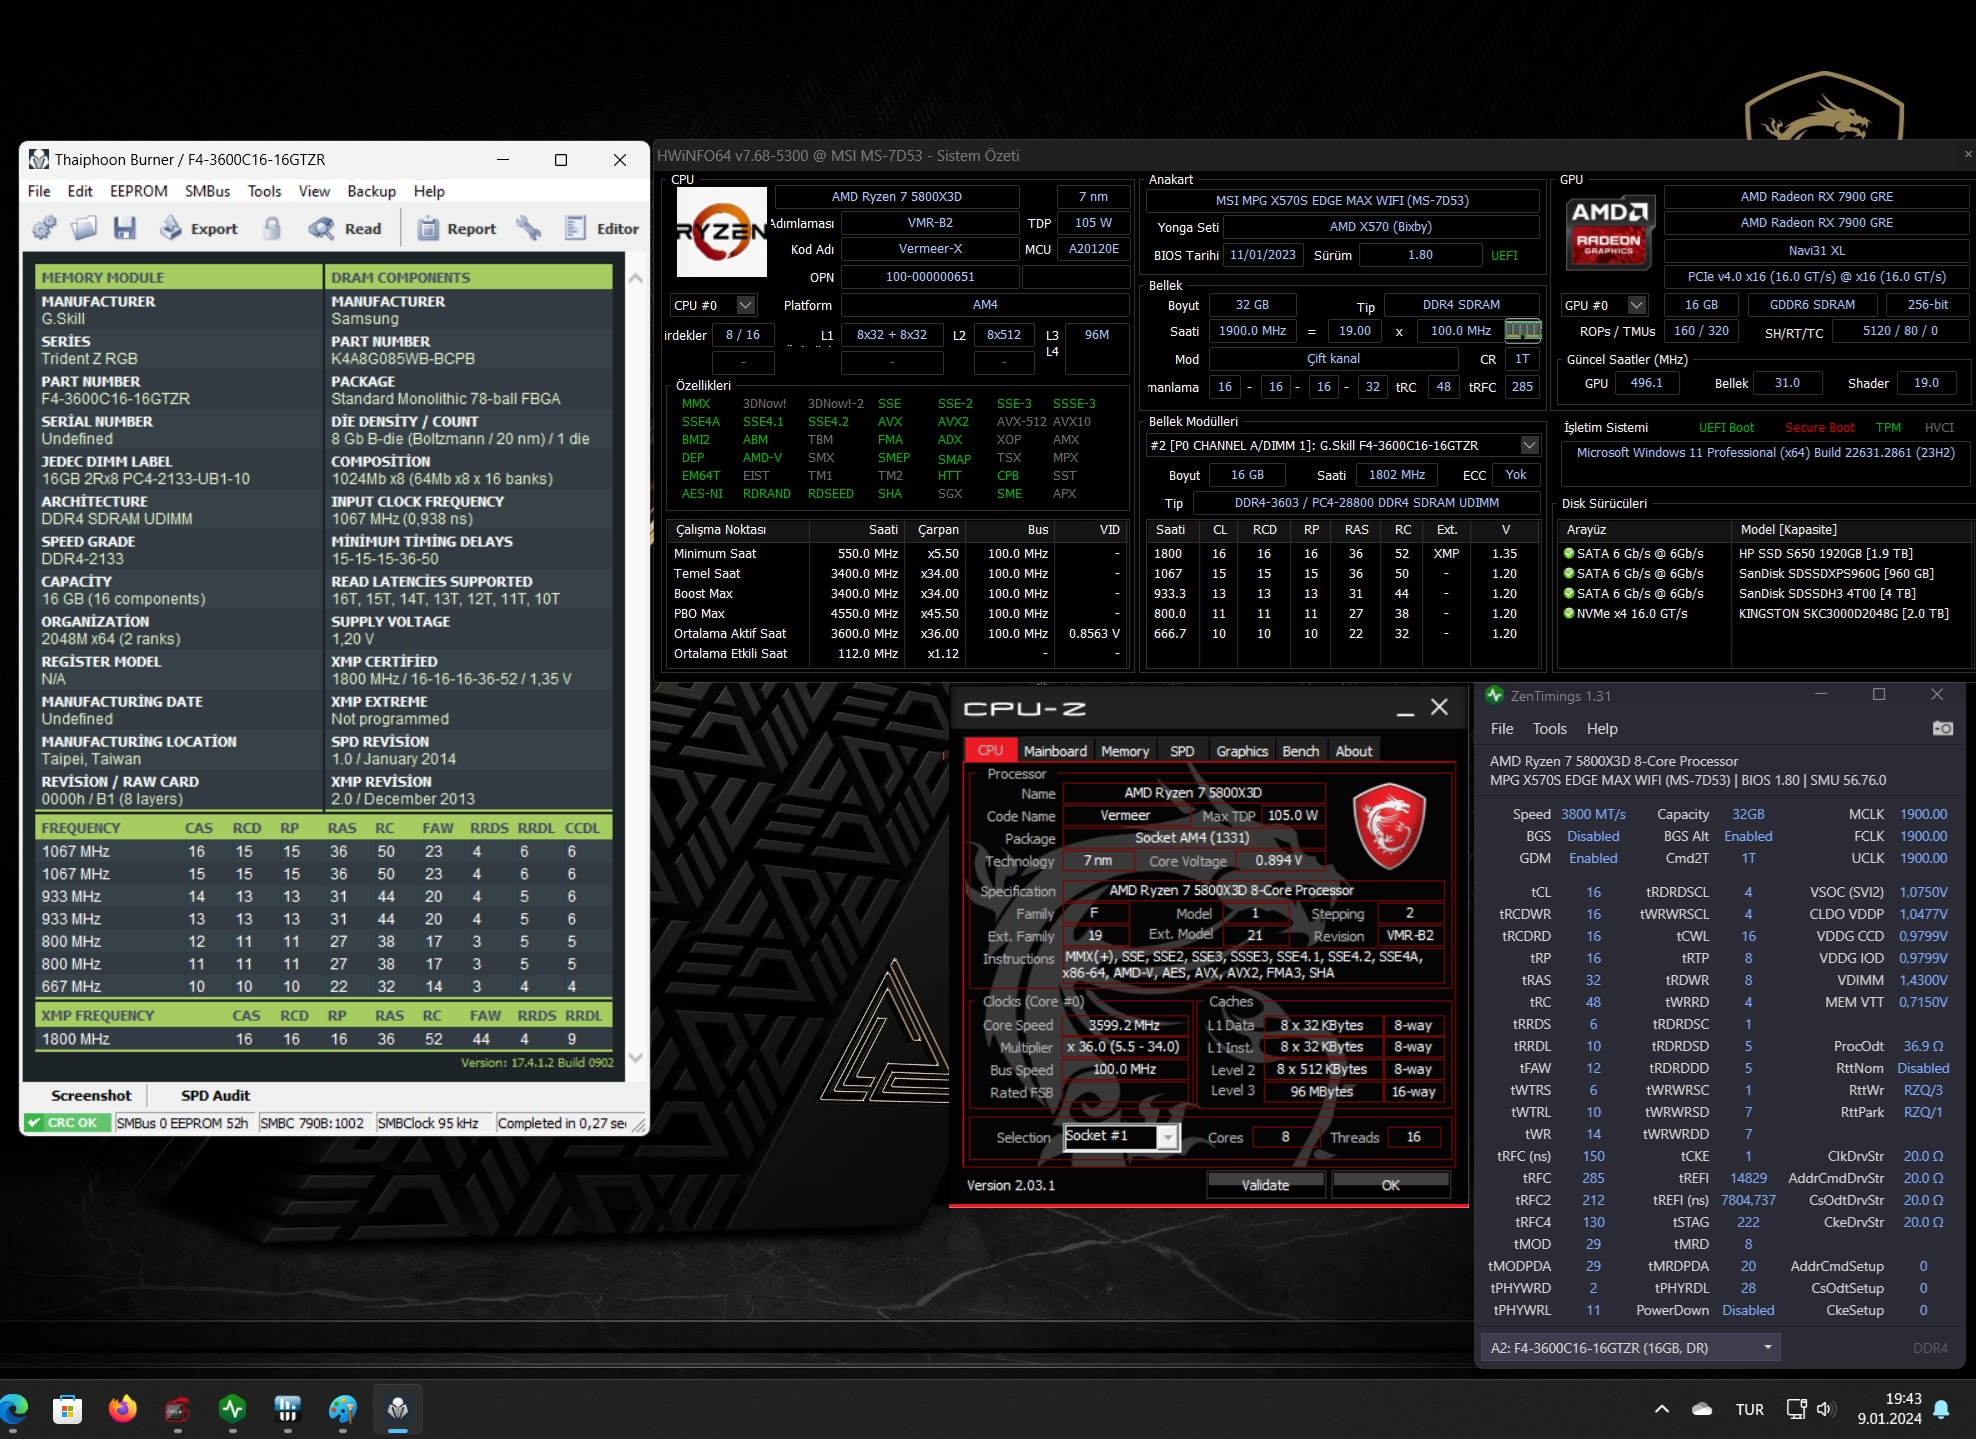This screenshot has height=1439, width=1976.
Task: Click the AMD Radeon Graphics logo in HWiNFO
Action: [x=1609, y=231]
